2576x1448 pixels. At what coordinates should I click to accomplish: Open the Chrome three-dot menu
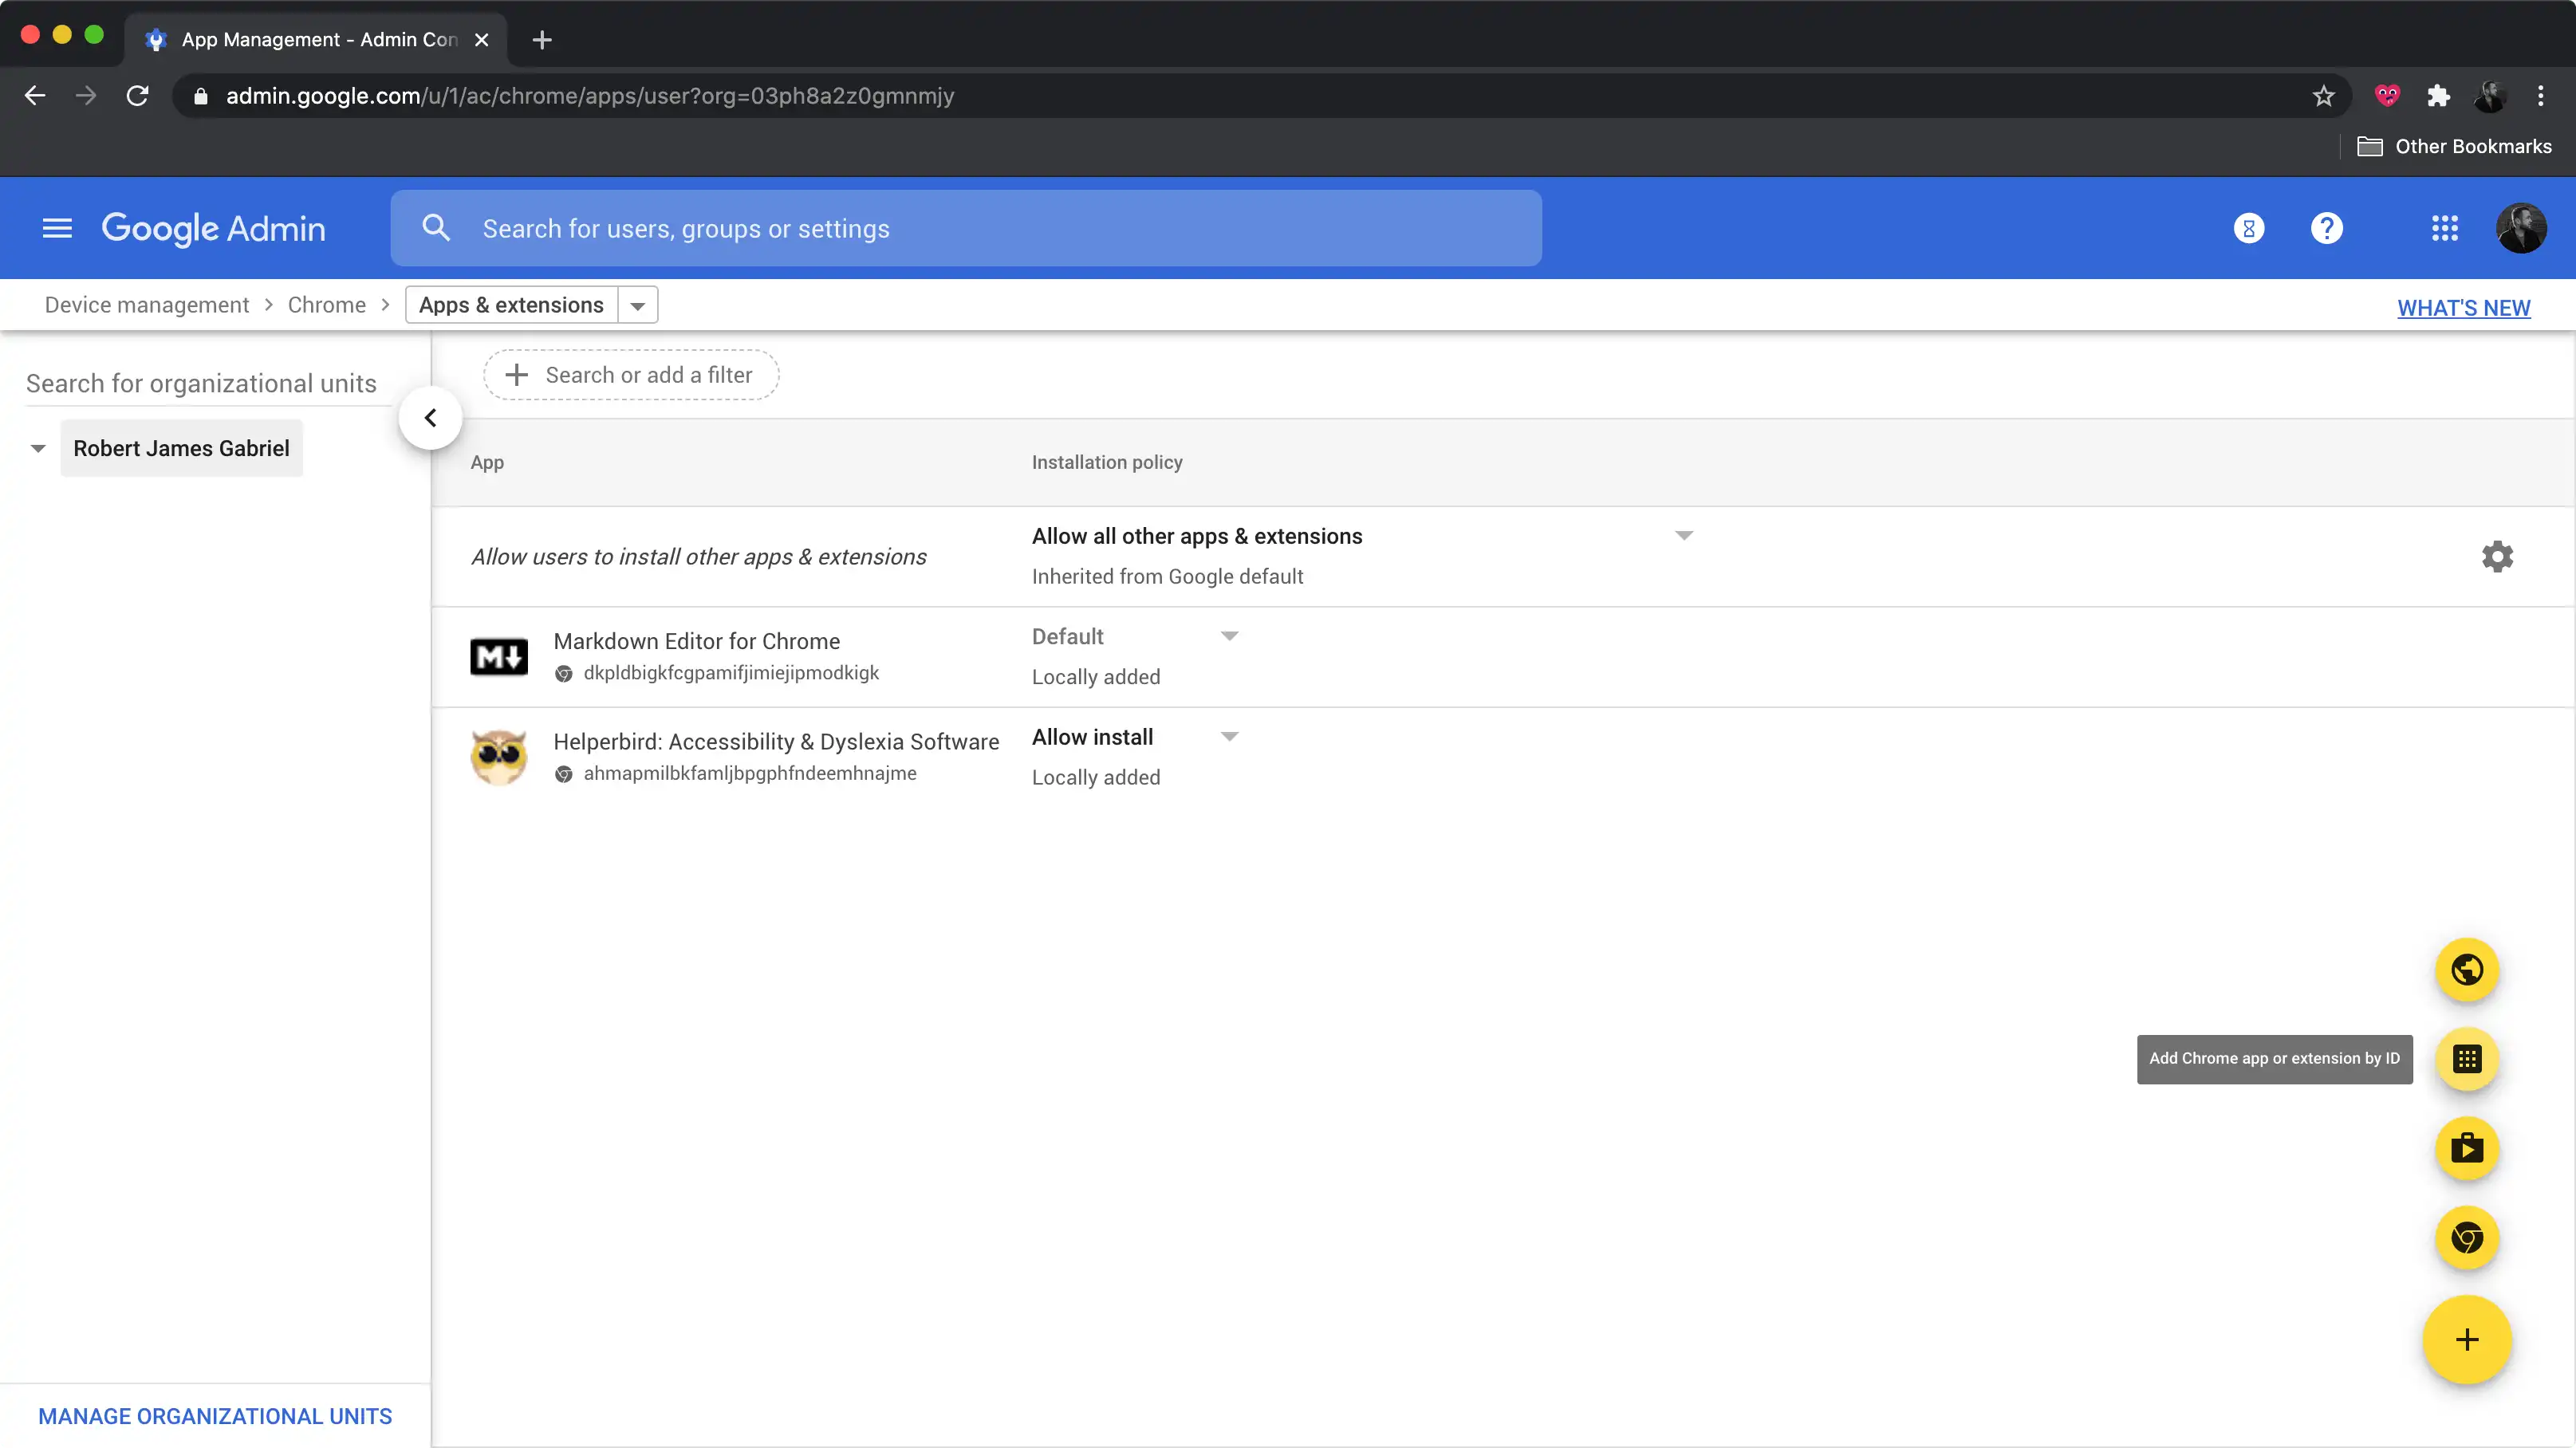(2541, 96)
